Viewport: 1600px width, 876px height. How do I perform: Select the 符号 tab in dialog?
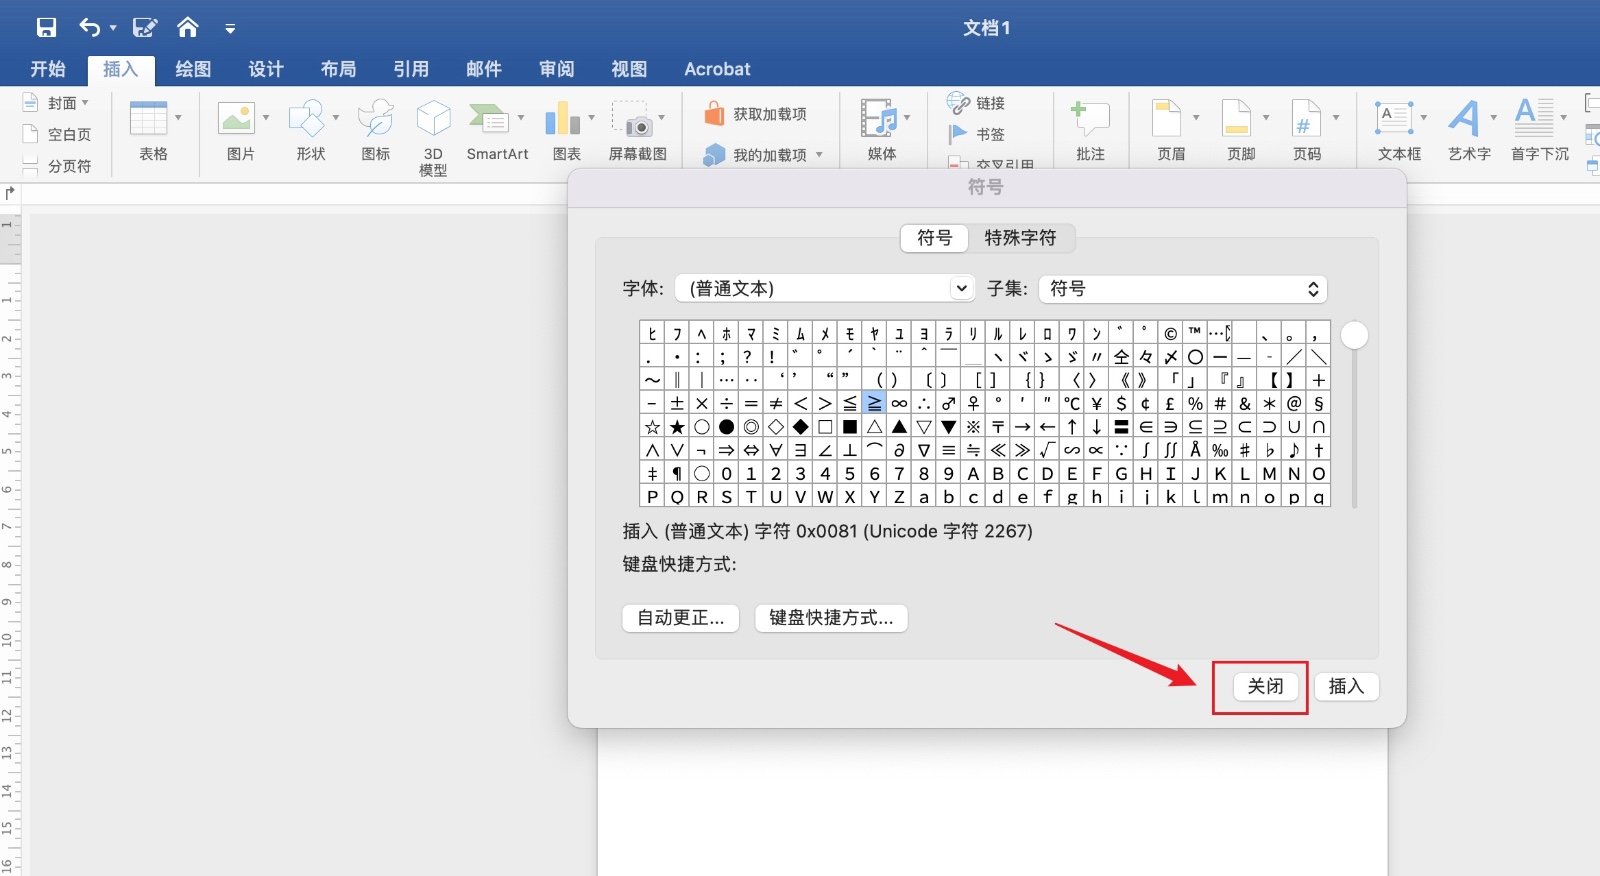(934, 238)
